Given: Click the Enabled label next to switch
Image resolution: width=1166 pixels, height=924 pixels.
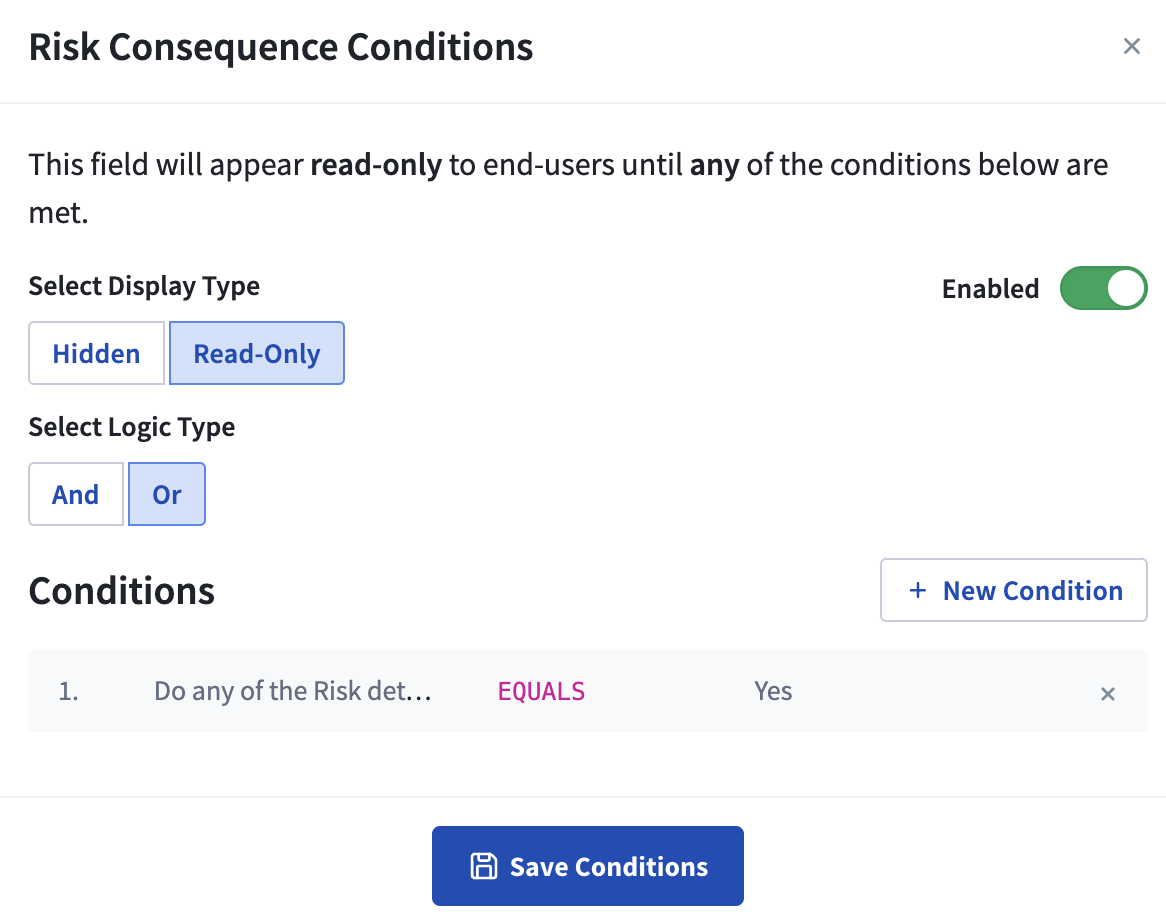Looking at the screenshot, I should [990, 289].
